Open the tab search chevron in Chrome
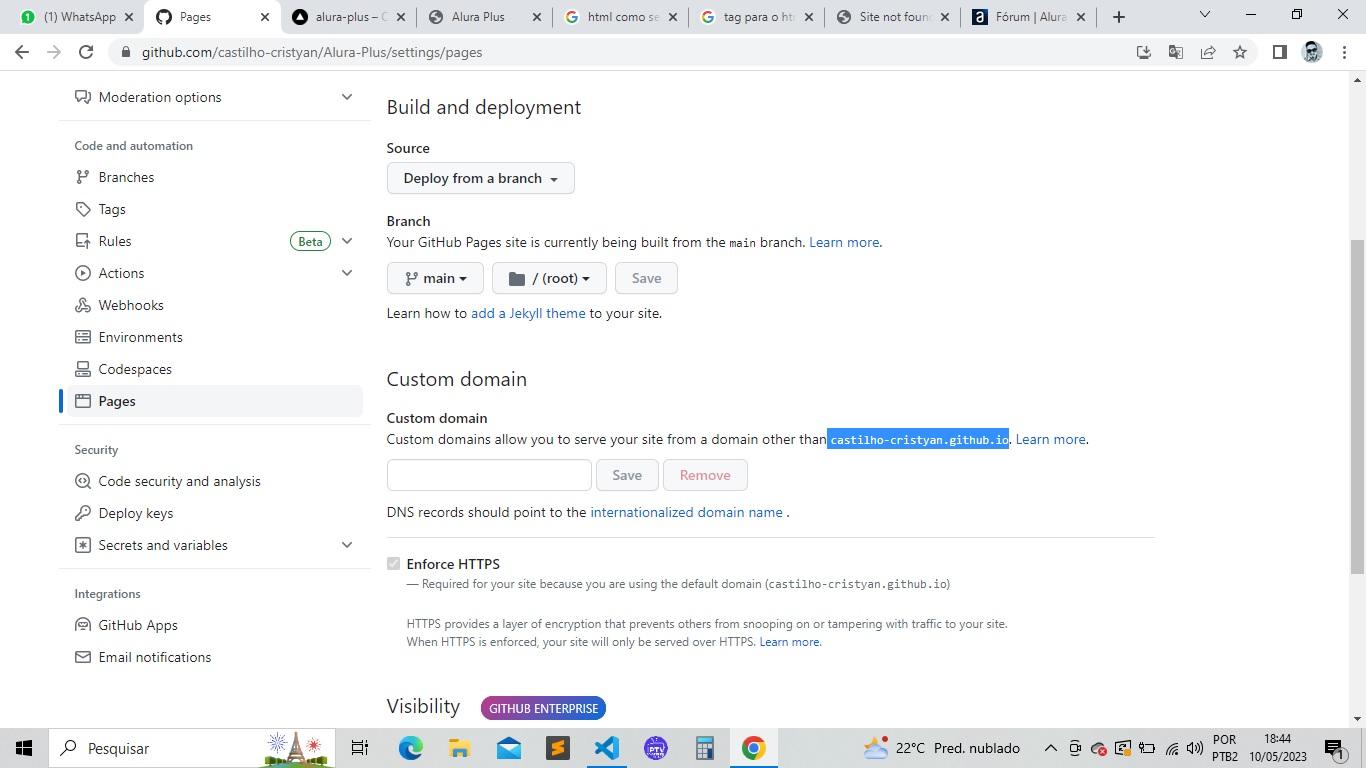The image size is (1366, 768). 1204,15
